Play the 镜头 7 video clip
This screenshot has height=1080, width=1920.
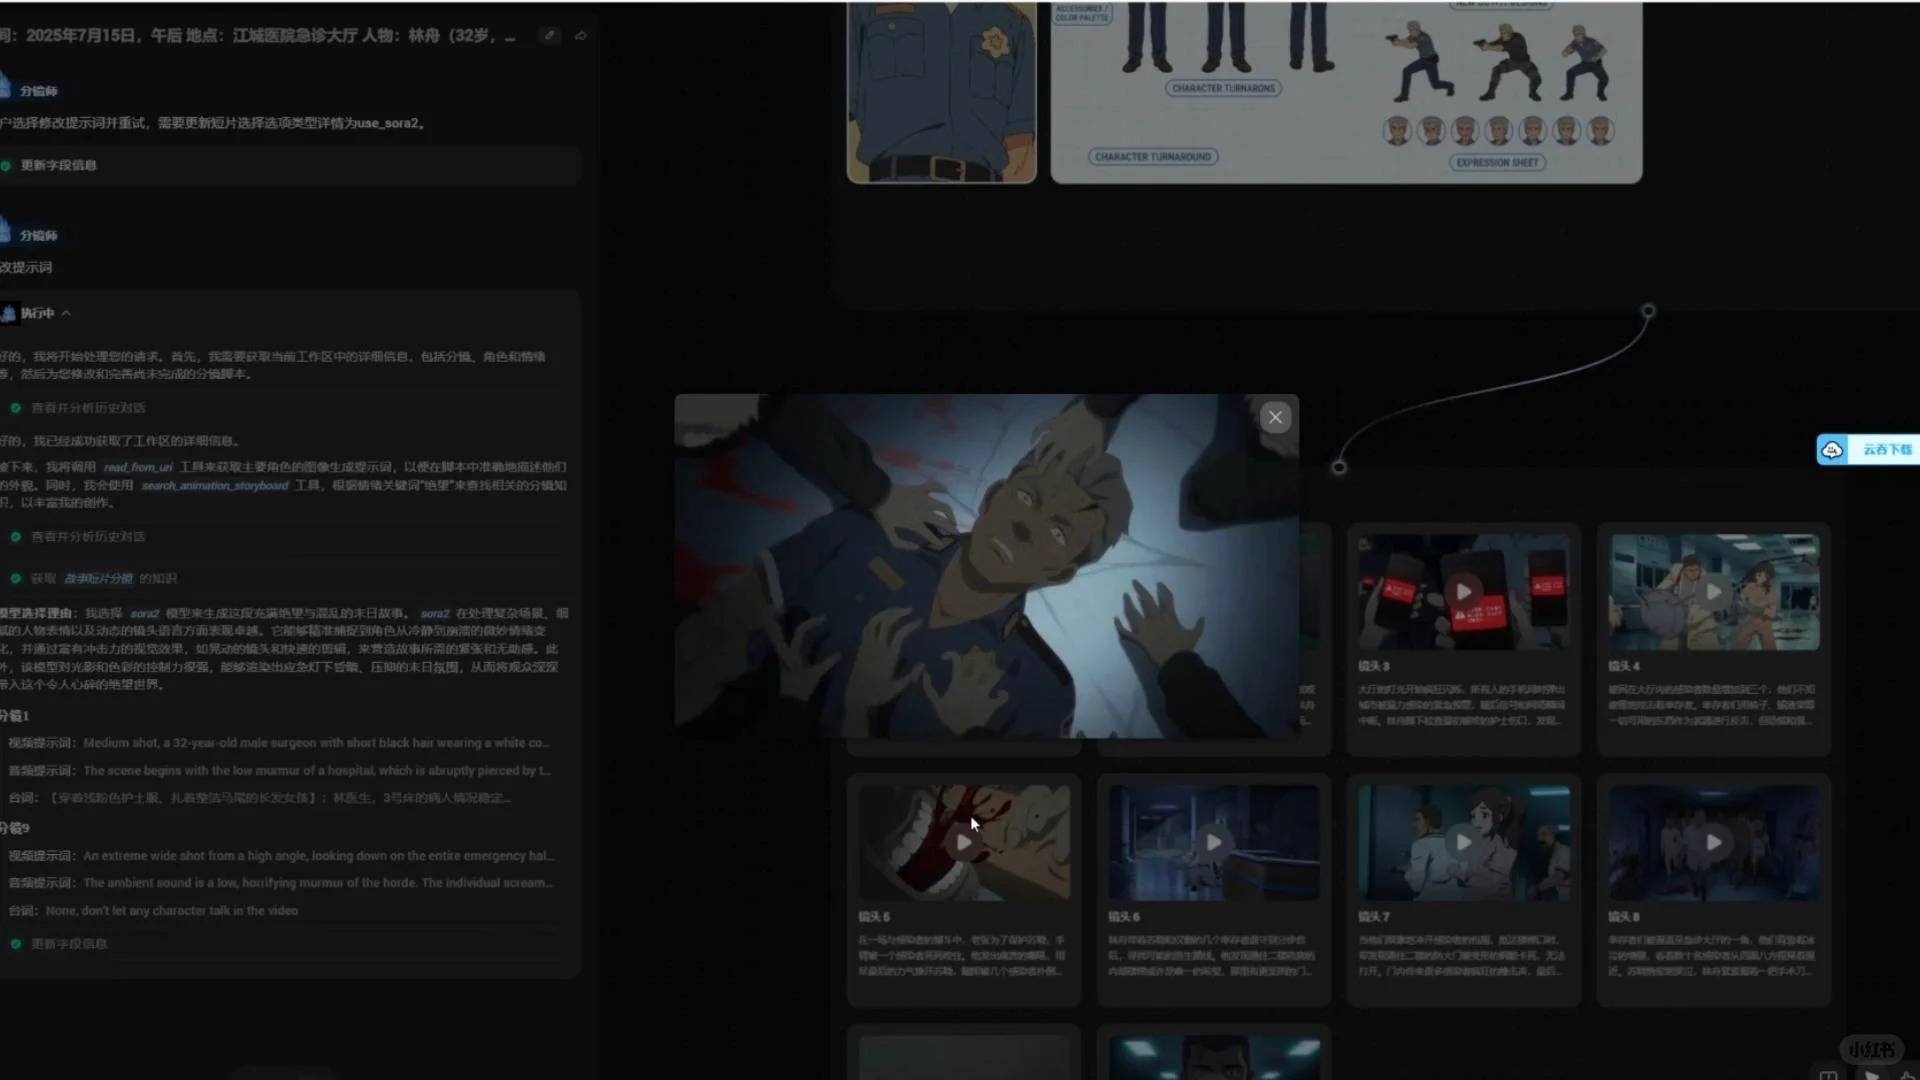point(1463,843)
